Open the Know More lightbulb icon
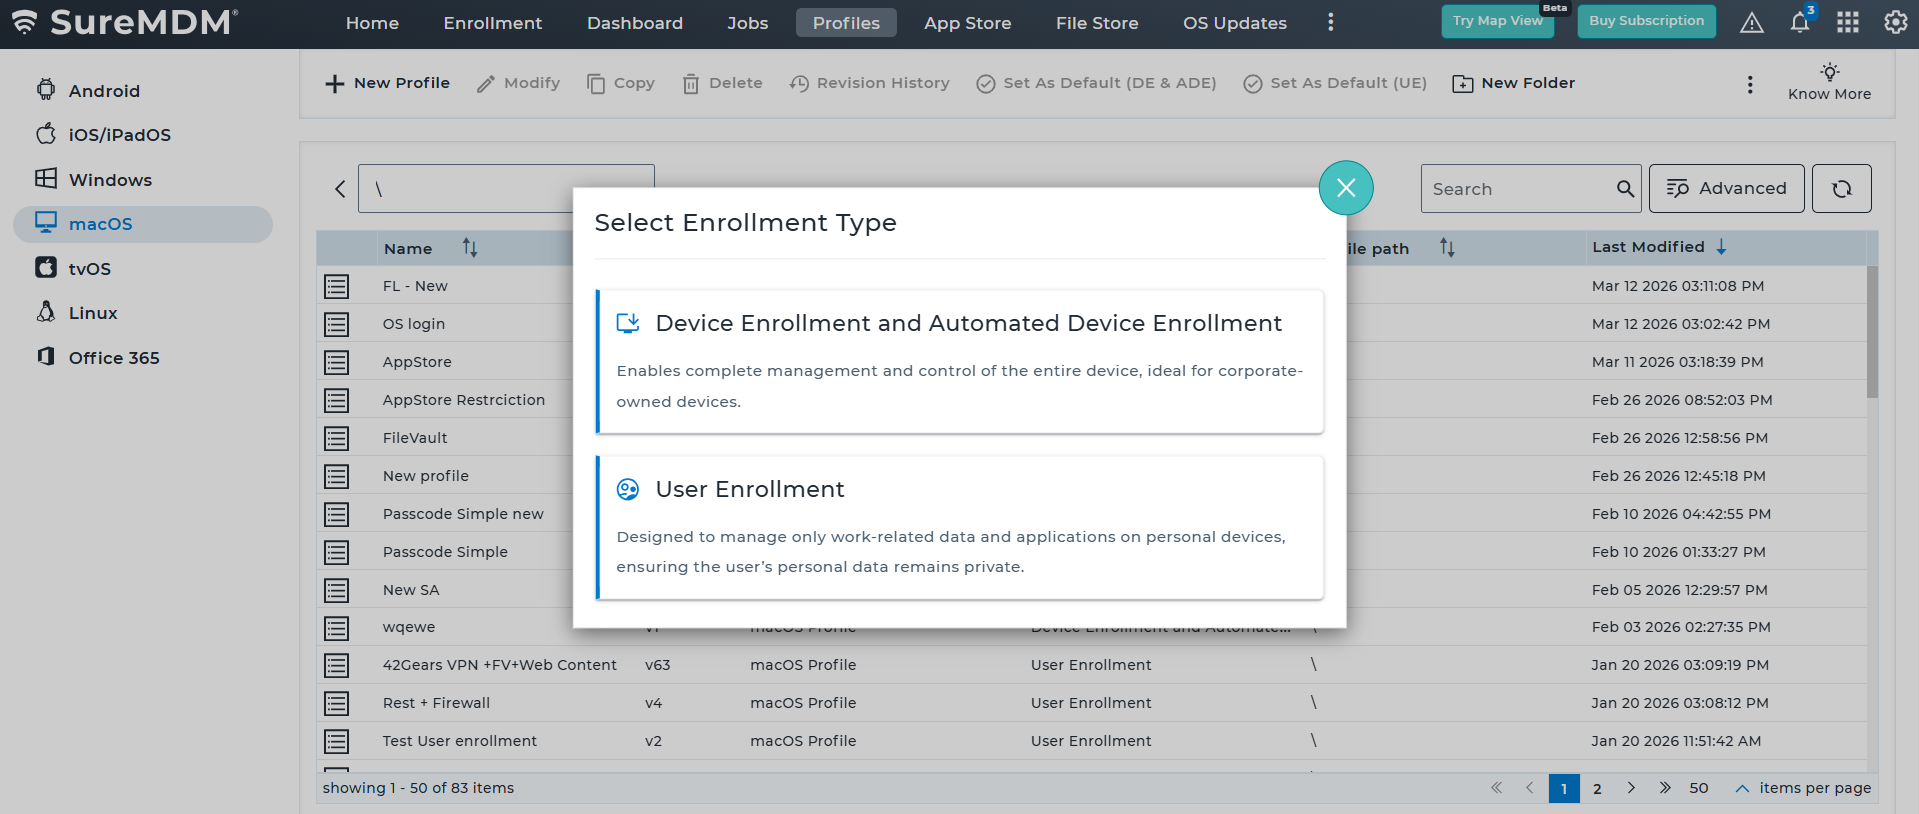The image size is (1919, 814). pos(1829,72)
